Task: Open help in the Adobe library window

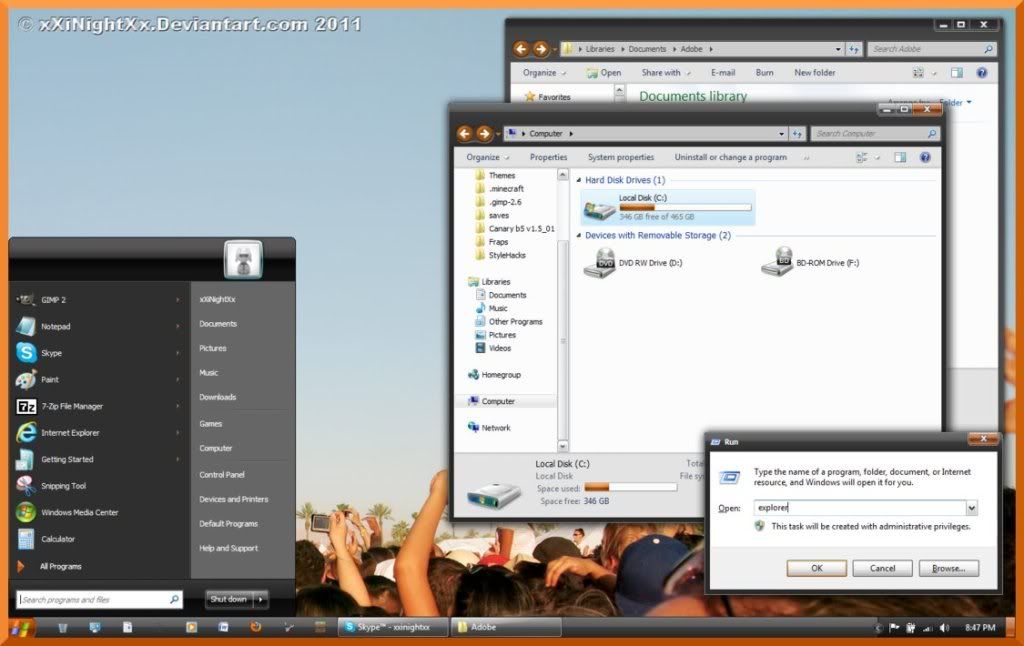Action: coord(982,73)
